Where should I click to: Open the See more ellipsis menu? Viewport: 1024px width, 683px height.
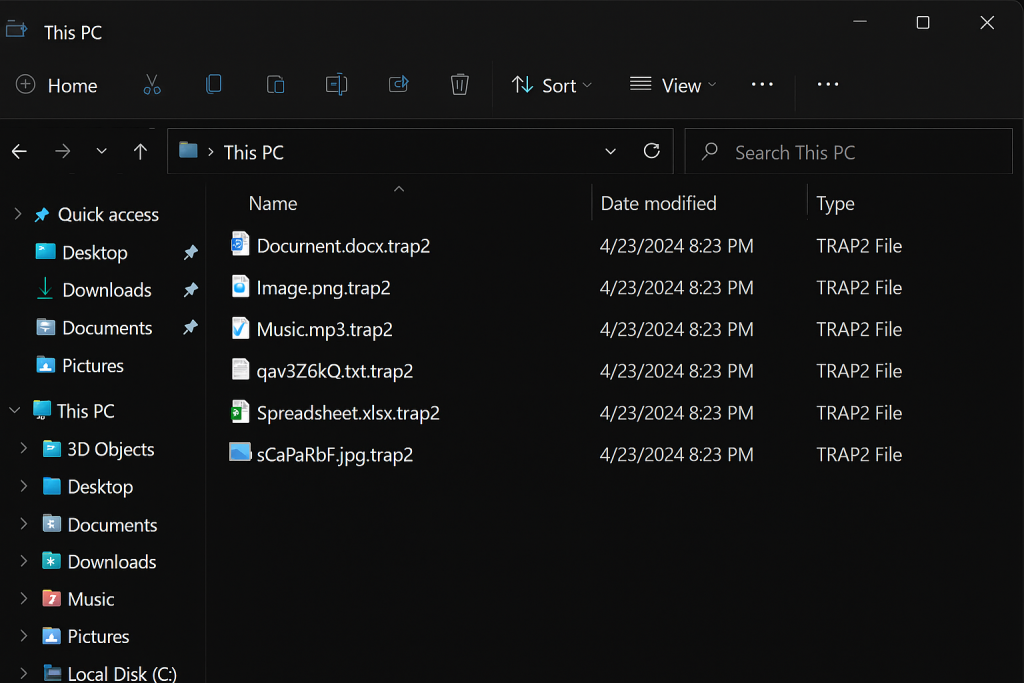[762, 85]
